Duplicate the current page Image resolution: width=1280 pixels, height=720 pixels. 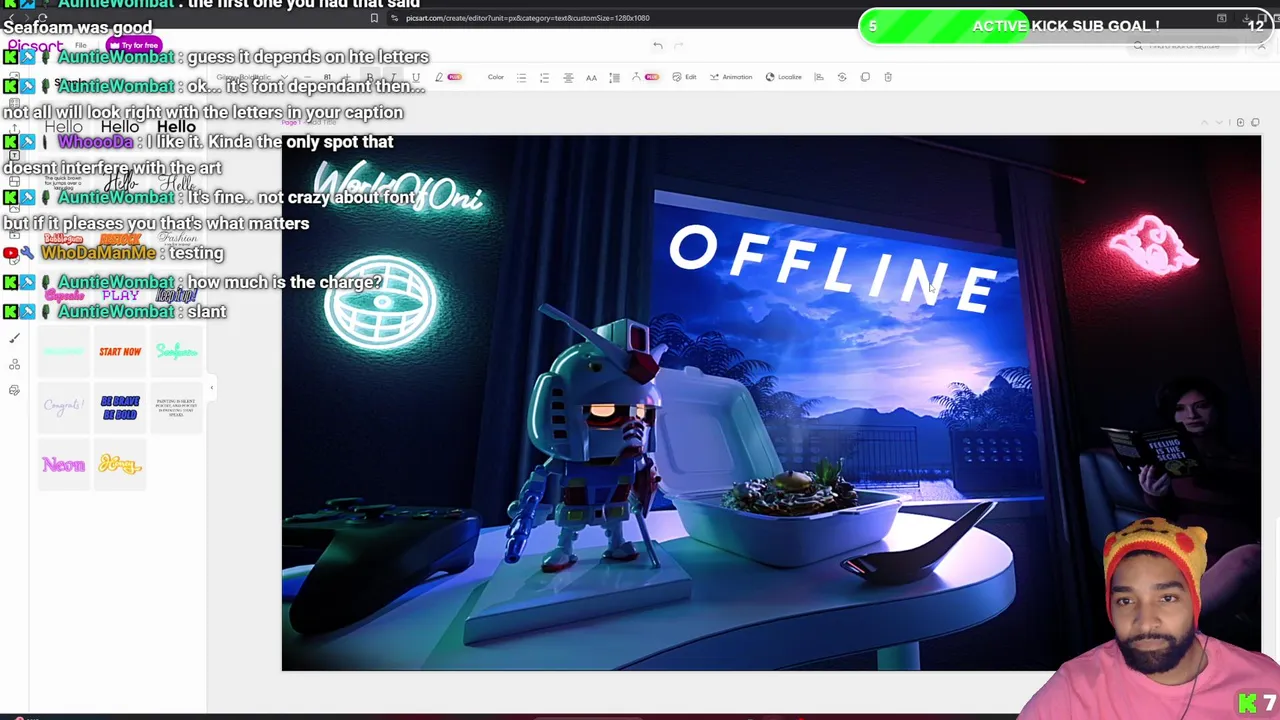(x=1256, y=123)
